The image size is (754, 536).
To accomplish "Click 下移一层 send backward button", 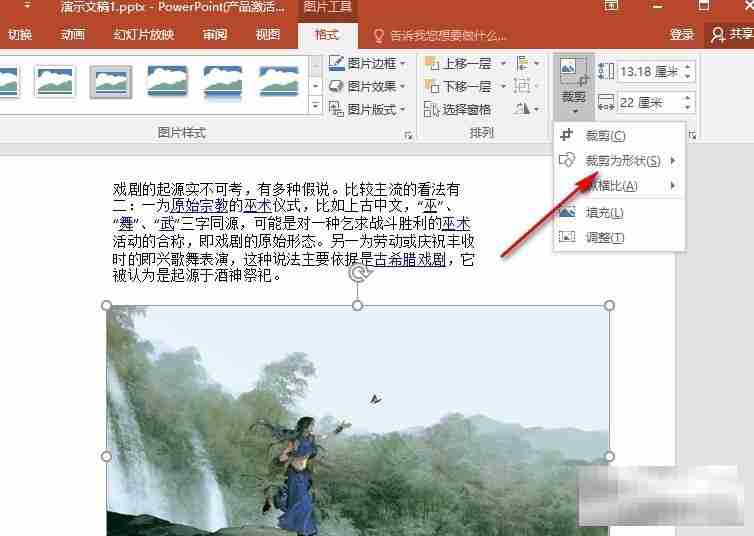I will click(x=458, y=86).
